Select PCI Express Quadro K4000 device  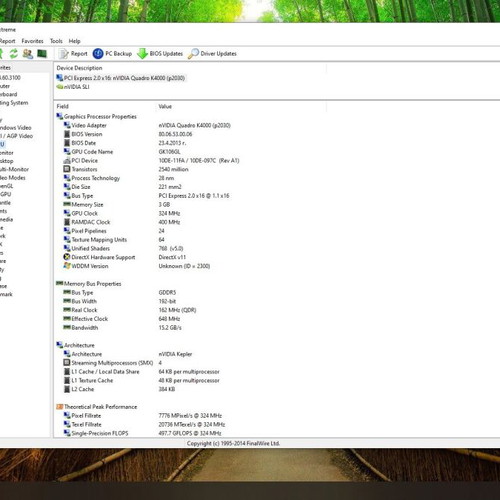(121, 78)
